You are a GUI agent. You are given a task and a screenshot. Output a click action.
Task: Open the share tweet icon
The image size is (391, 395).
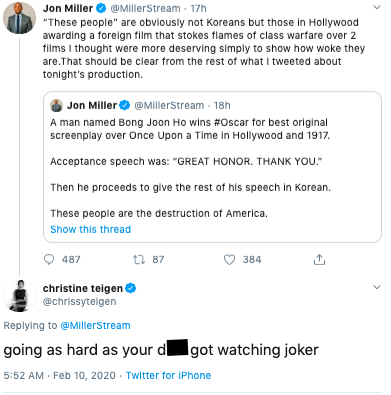[x=319, y=259]
